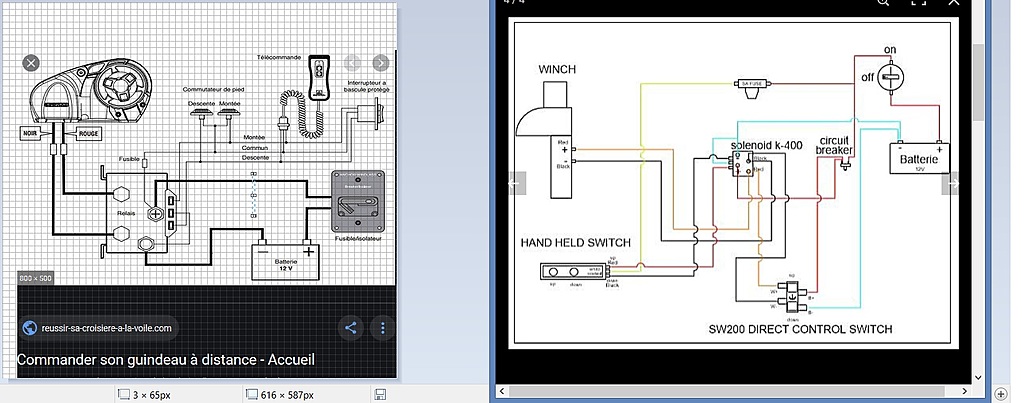Screen dimensions: 1024x403
Task: Click the 'Télécommande' label
Action: pos(278,57)
